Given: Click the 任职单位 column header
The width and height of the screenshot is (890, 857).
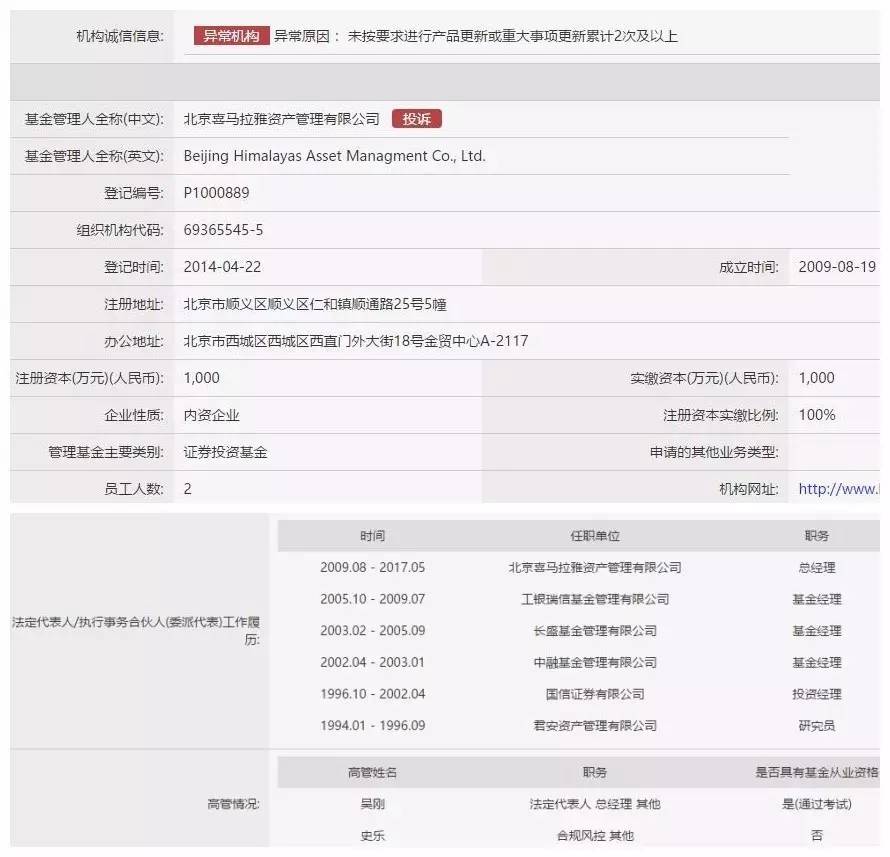Looking at the screenshot, I should point(595,536).
